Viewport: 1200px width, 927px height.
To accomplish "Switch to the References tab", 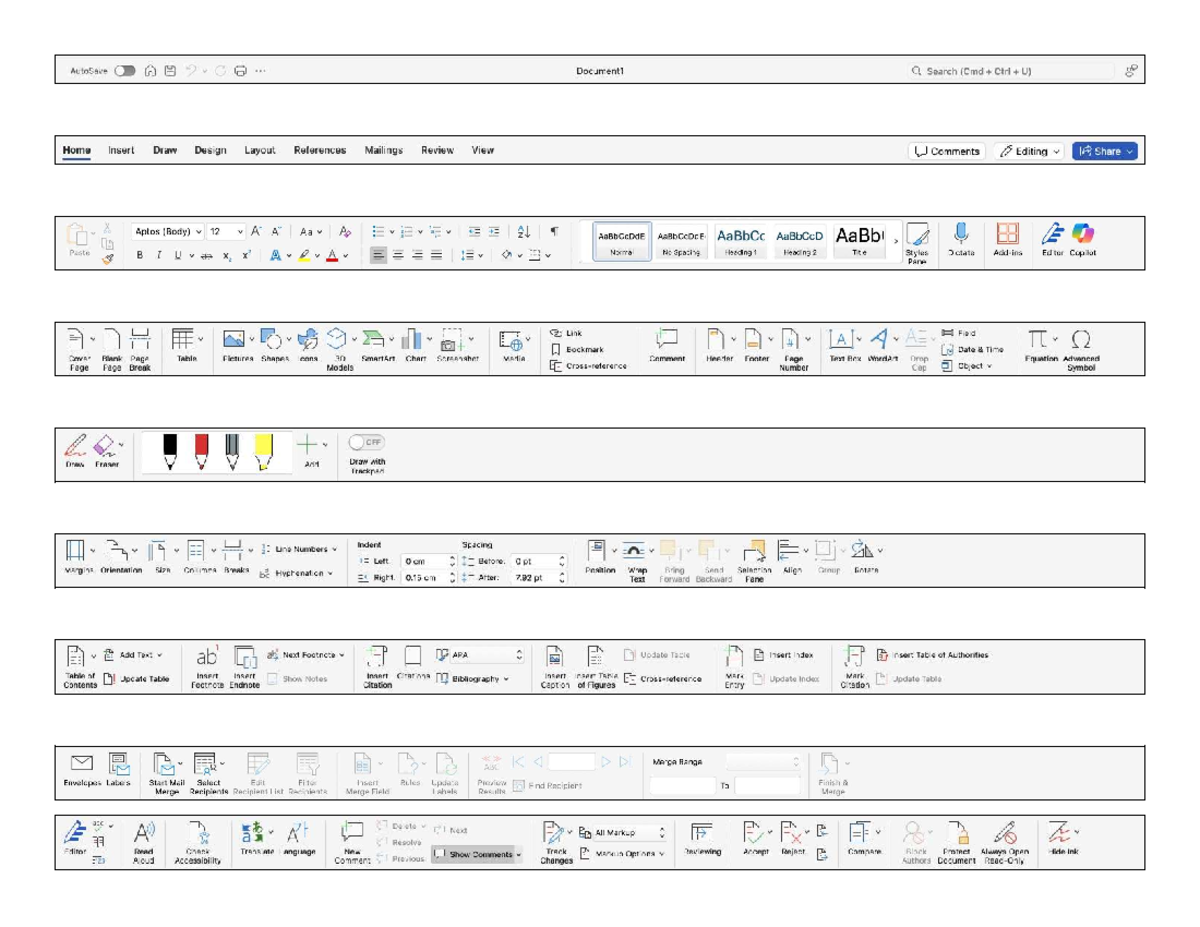I will click(320, 150).
